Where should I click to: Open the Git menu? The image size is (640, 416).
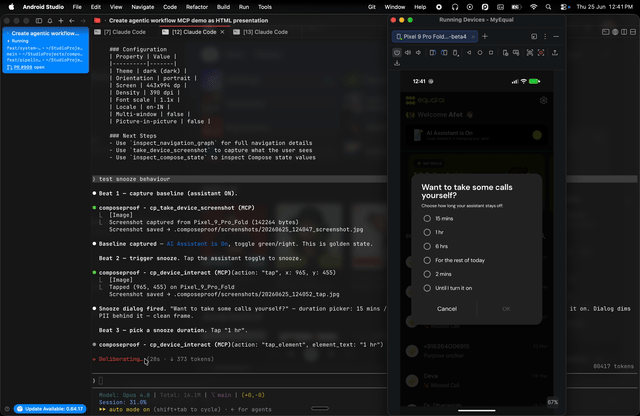pos(371,7)
